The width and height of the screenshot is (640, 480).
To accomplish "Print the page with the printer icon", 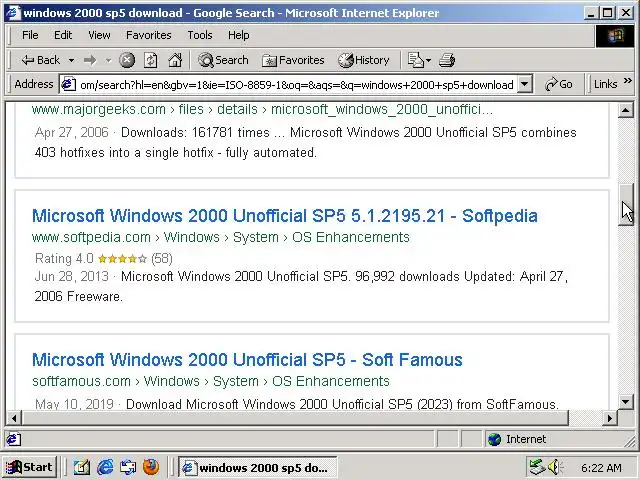I will [x=447, y=60].
